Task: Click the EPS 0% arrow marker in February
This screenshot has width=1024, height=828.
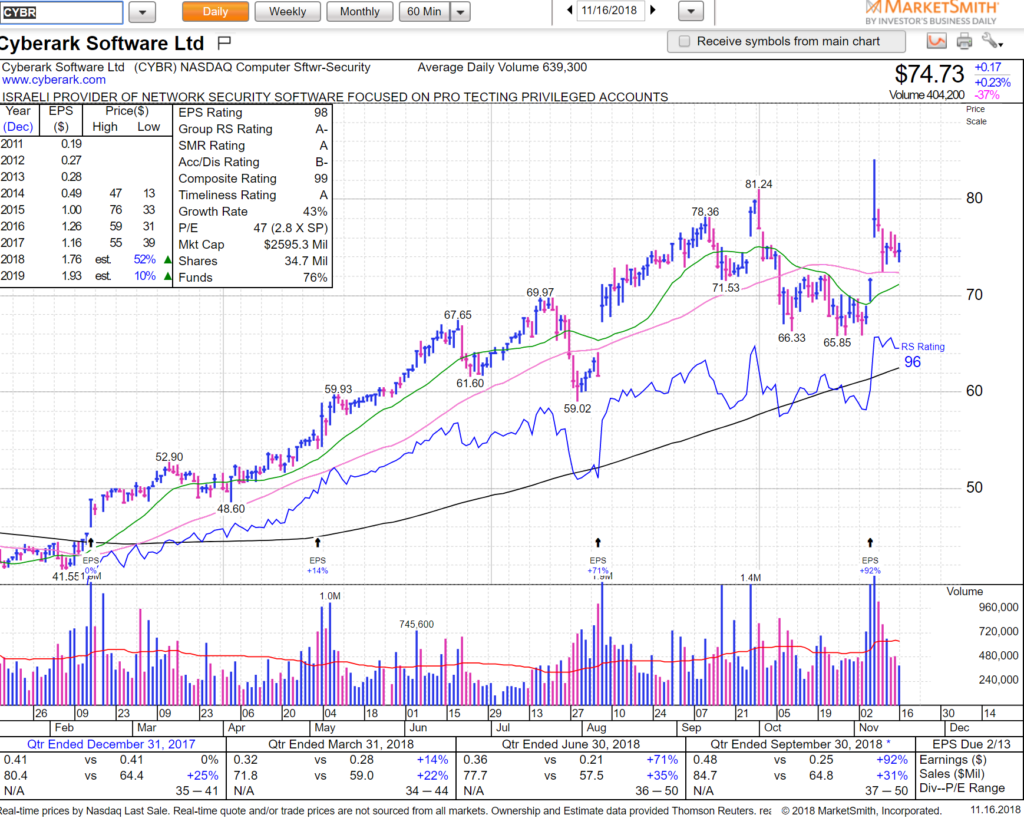Action: [x=91, y=543]
